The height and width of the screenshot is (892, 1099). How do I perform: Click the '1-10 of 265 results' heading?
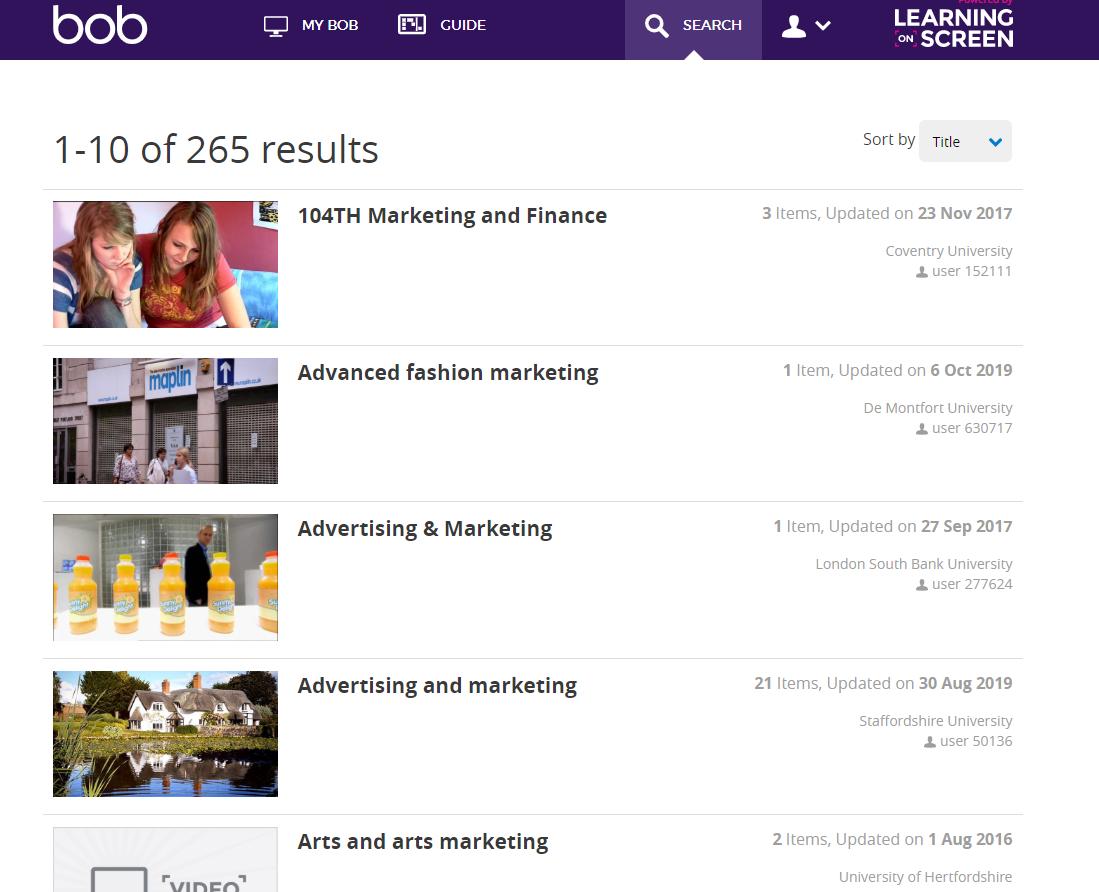pyautogui.click(x=217, y=149)
